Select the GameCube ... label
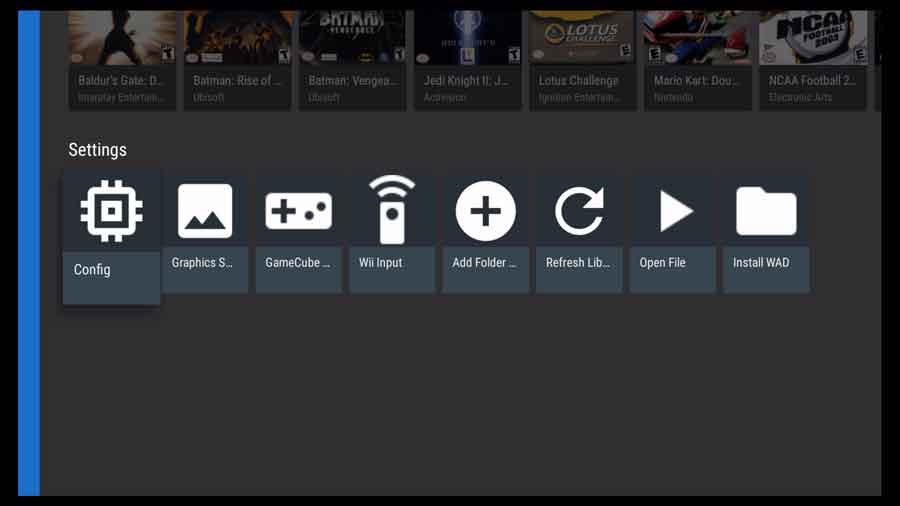The image size is (900, 506). pos(297,263)
